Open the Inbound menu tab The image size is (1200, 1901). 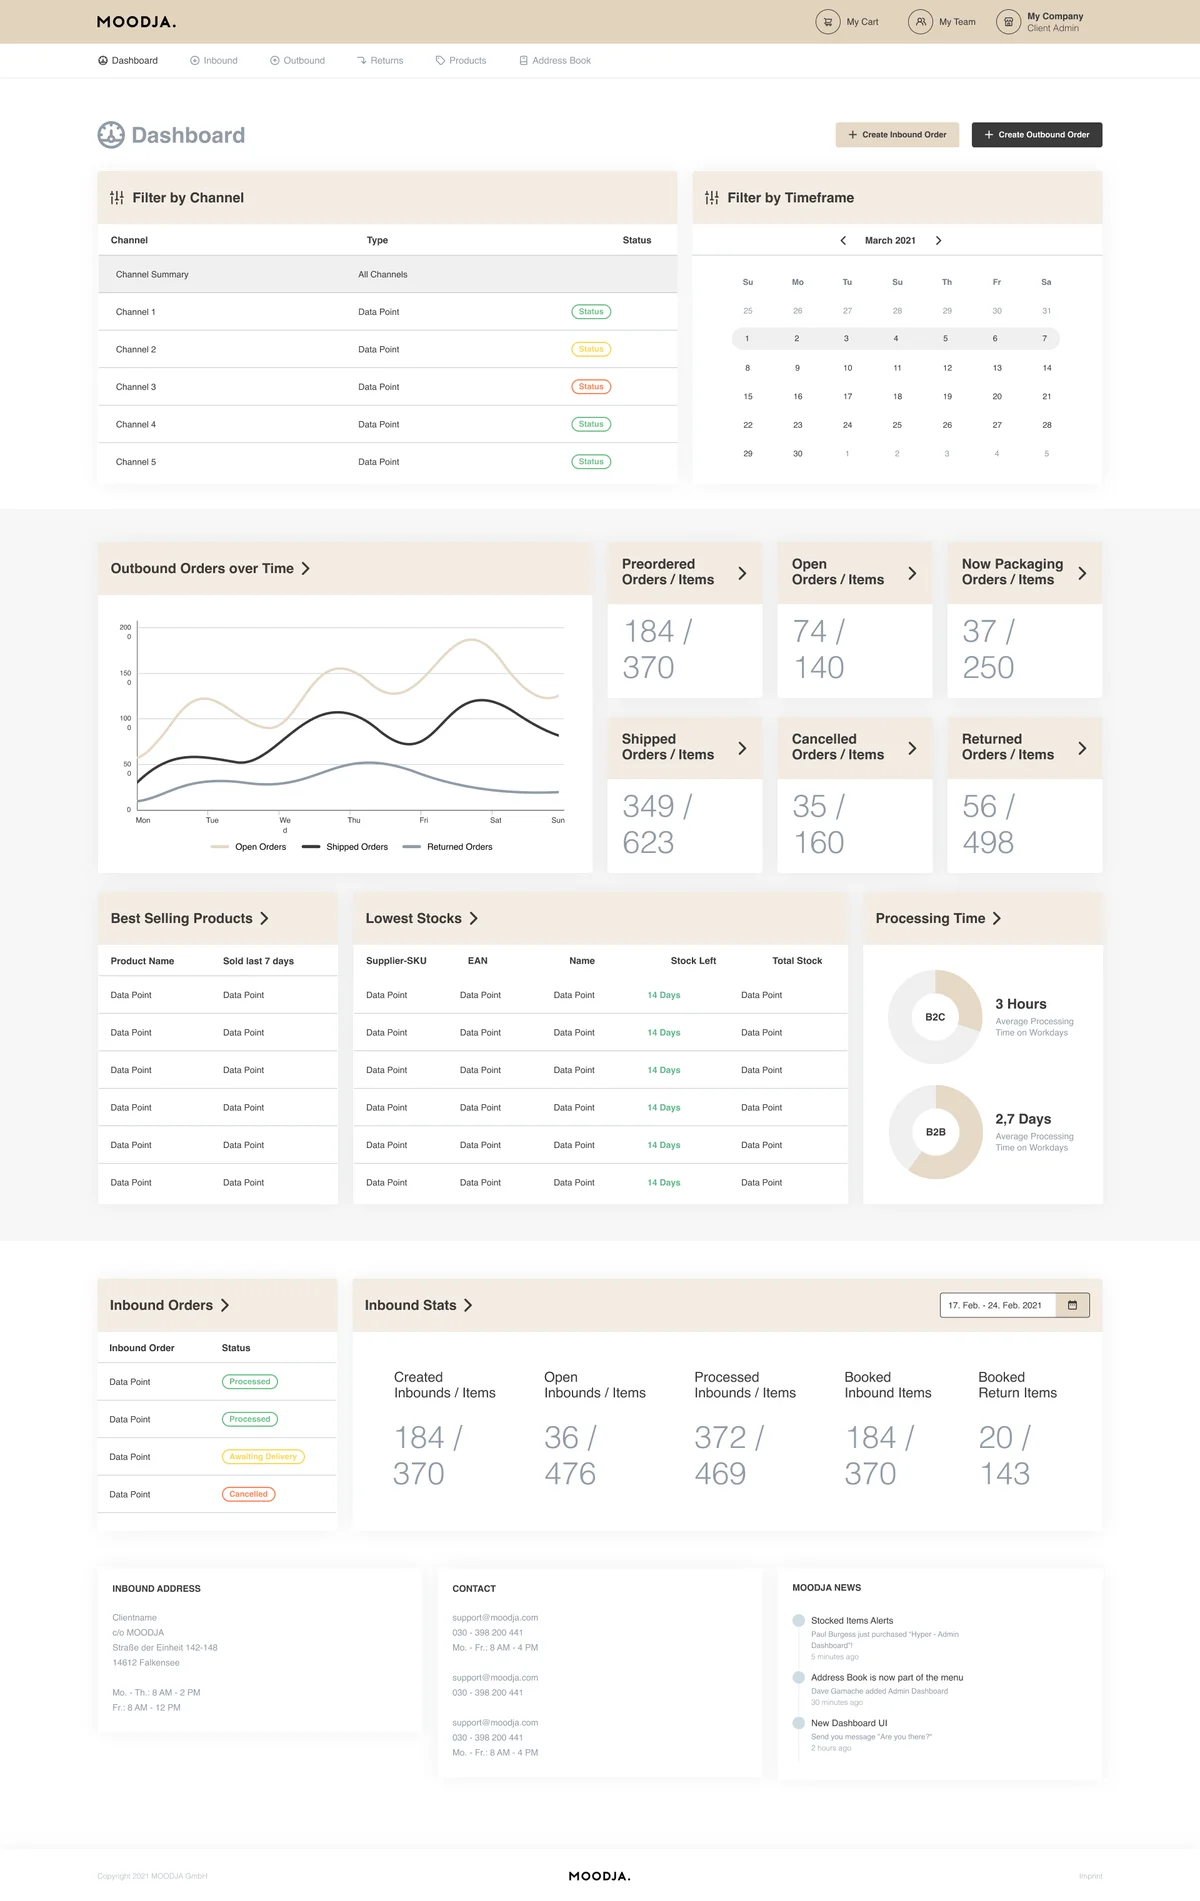[x=214, y=61]
